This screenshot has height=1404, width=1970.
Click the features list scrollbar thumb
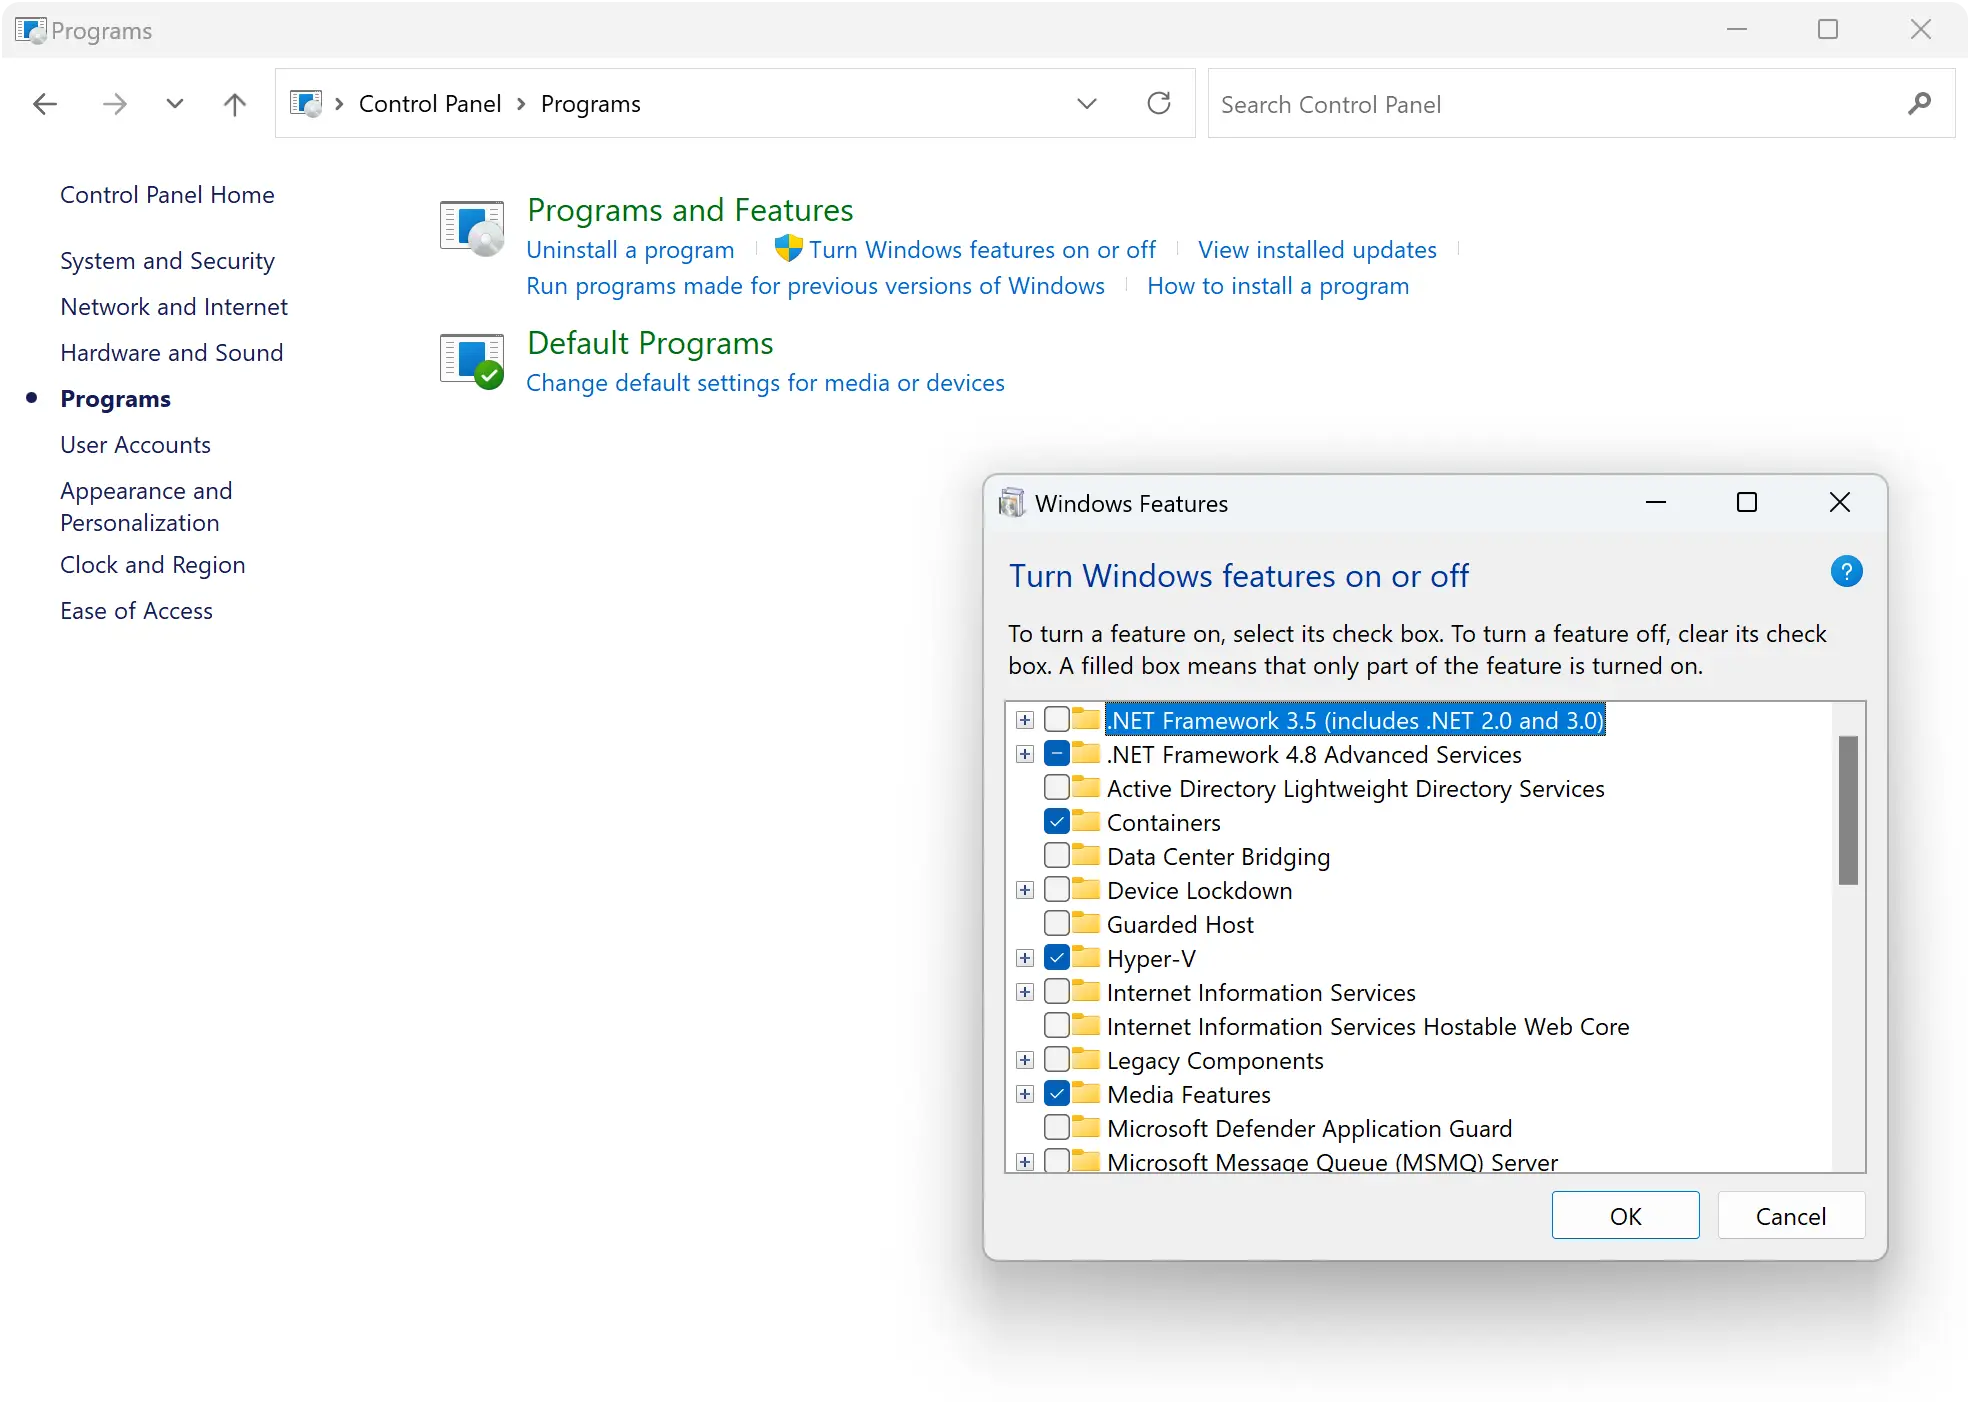(x=1848, y=810)
